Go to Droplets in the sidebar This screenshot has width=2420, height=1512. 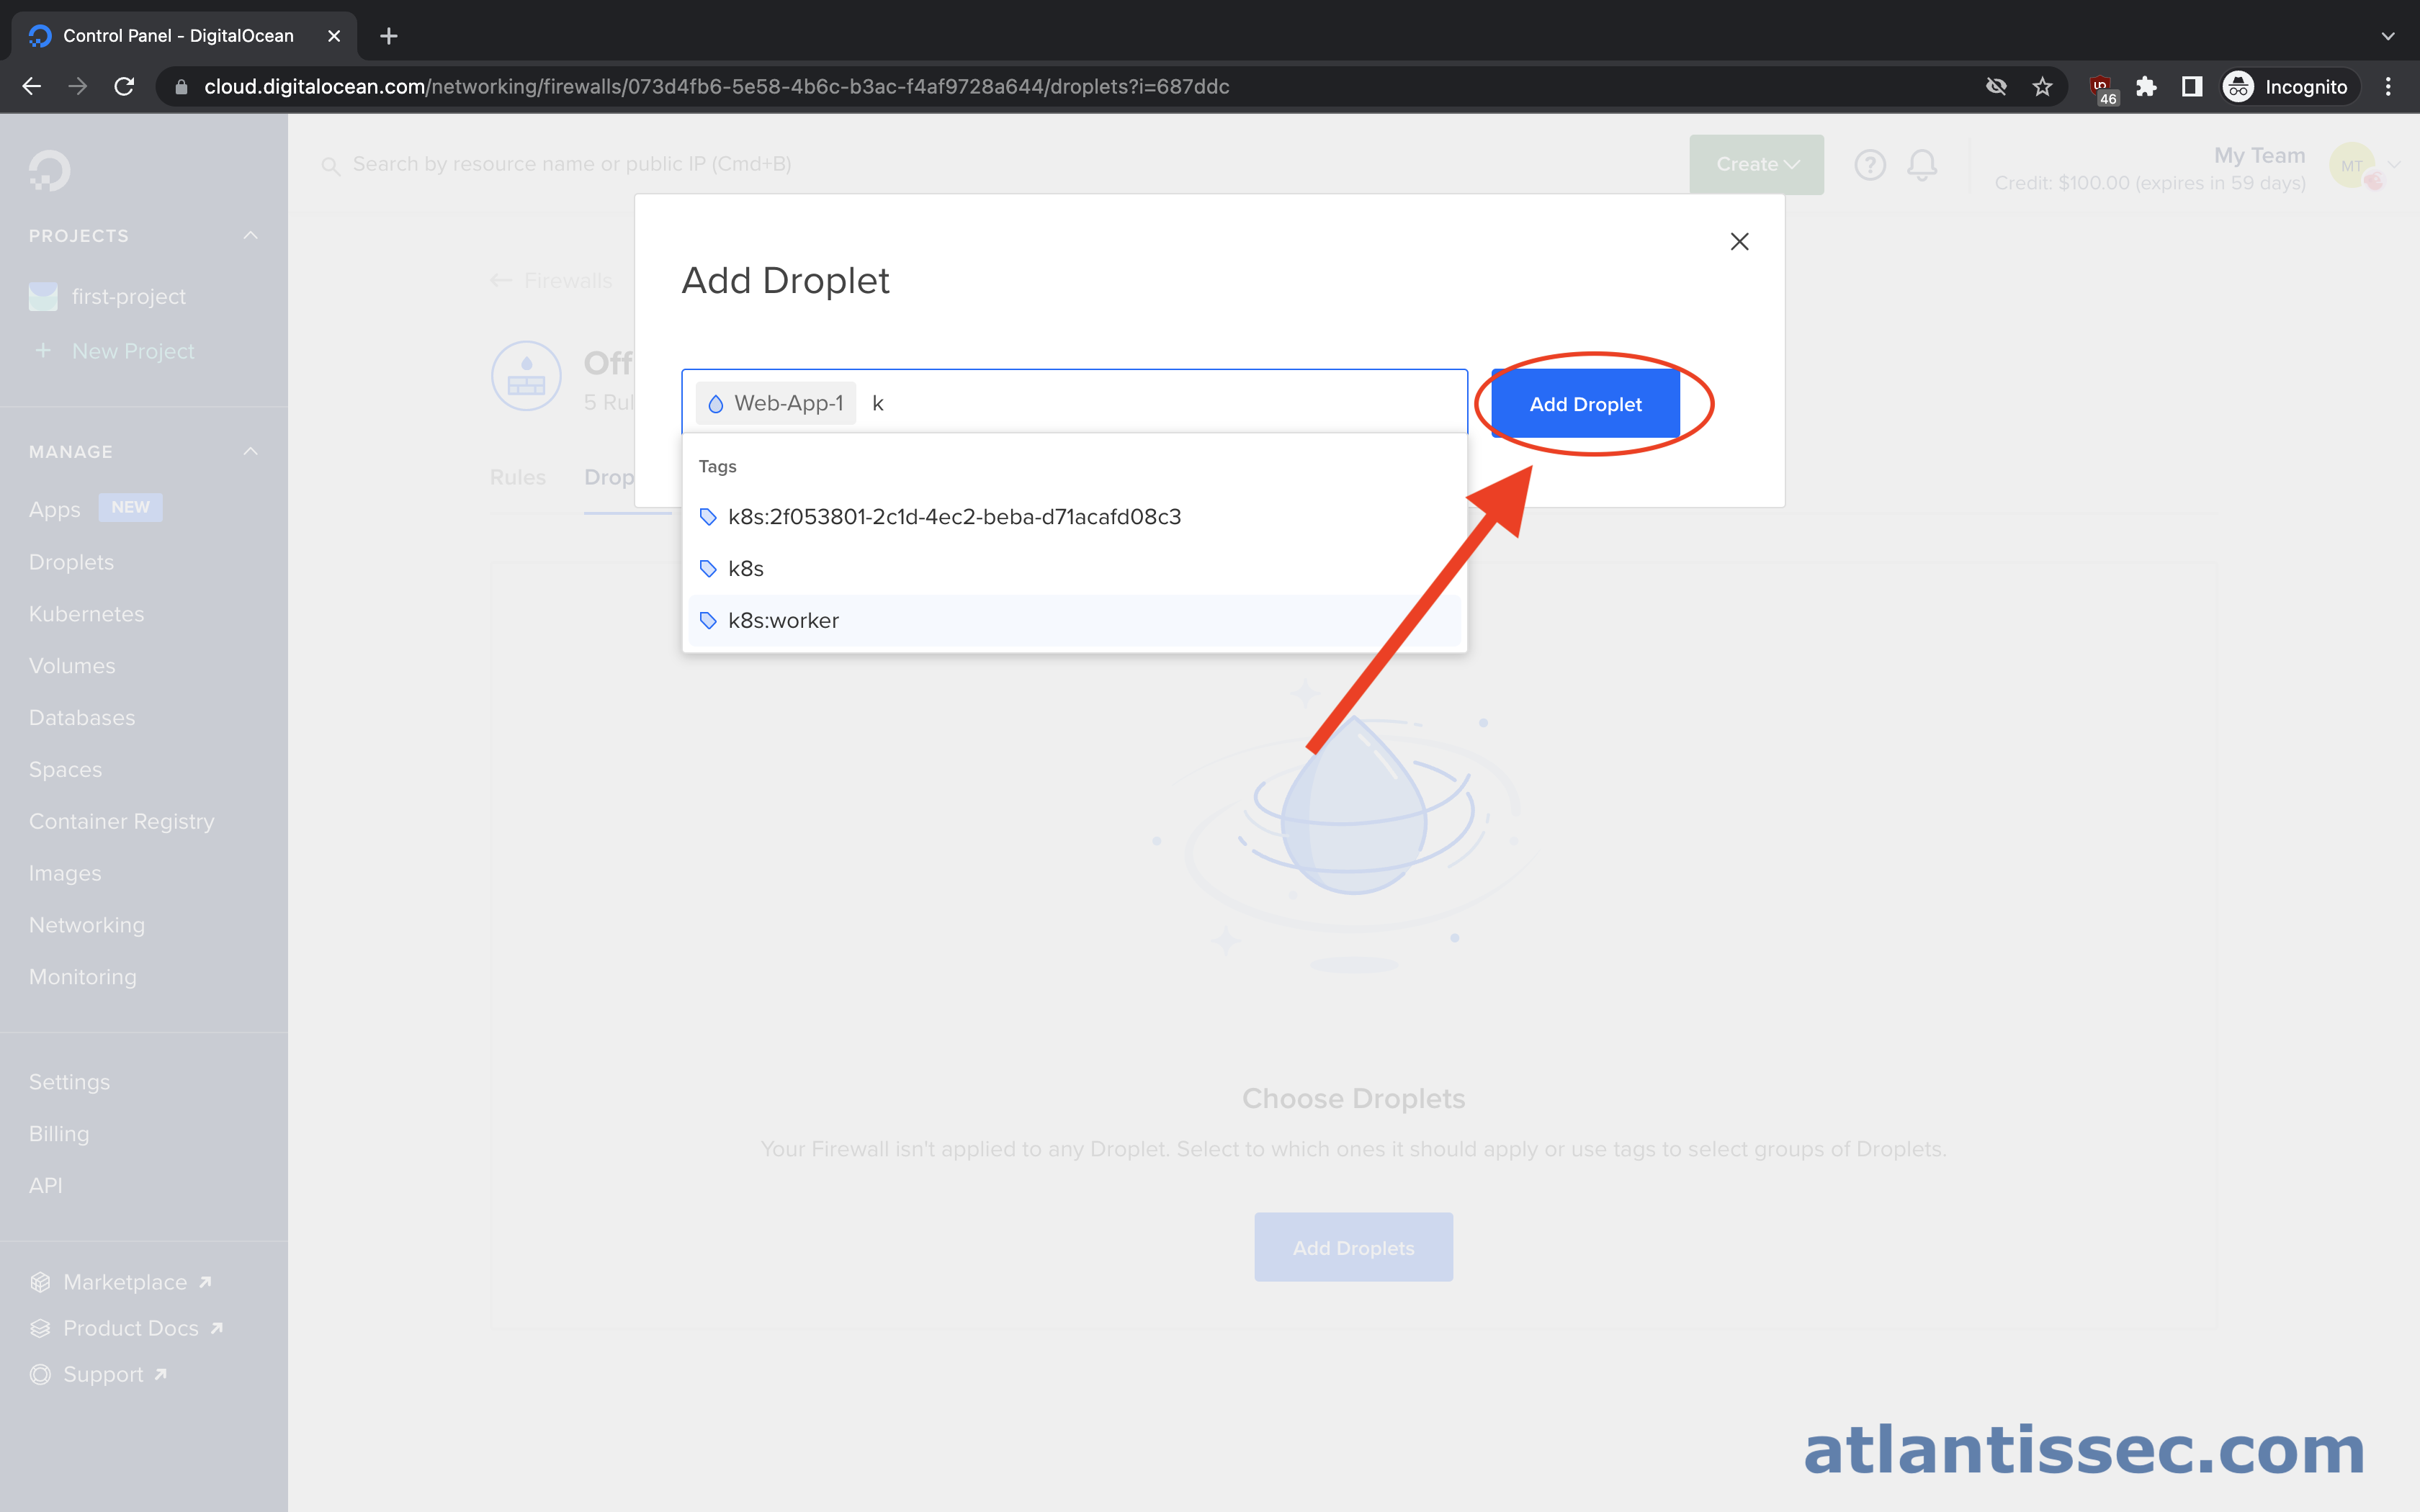(x=71, y=562)
